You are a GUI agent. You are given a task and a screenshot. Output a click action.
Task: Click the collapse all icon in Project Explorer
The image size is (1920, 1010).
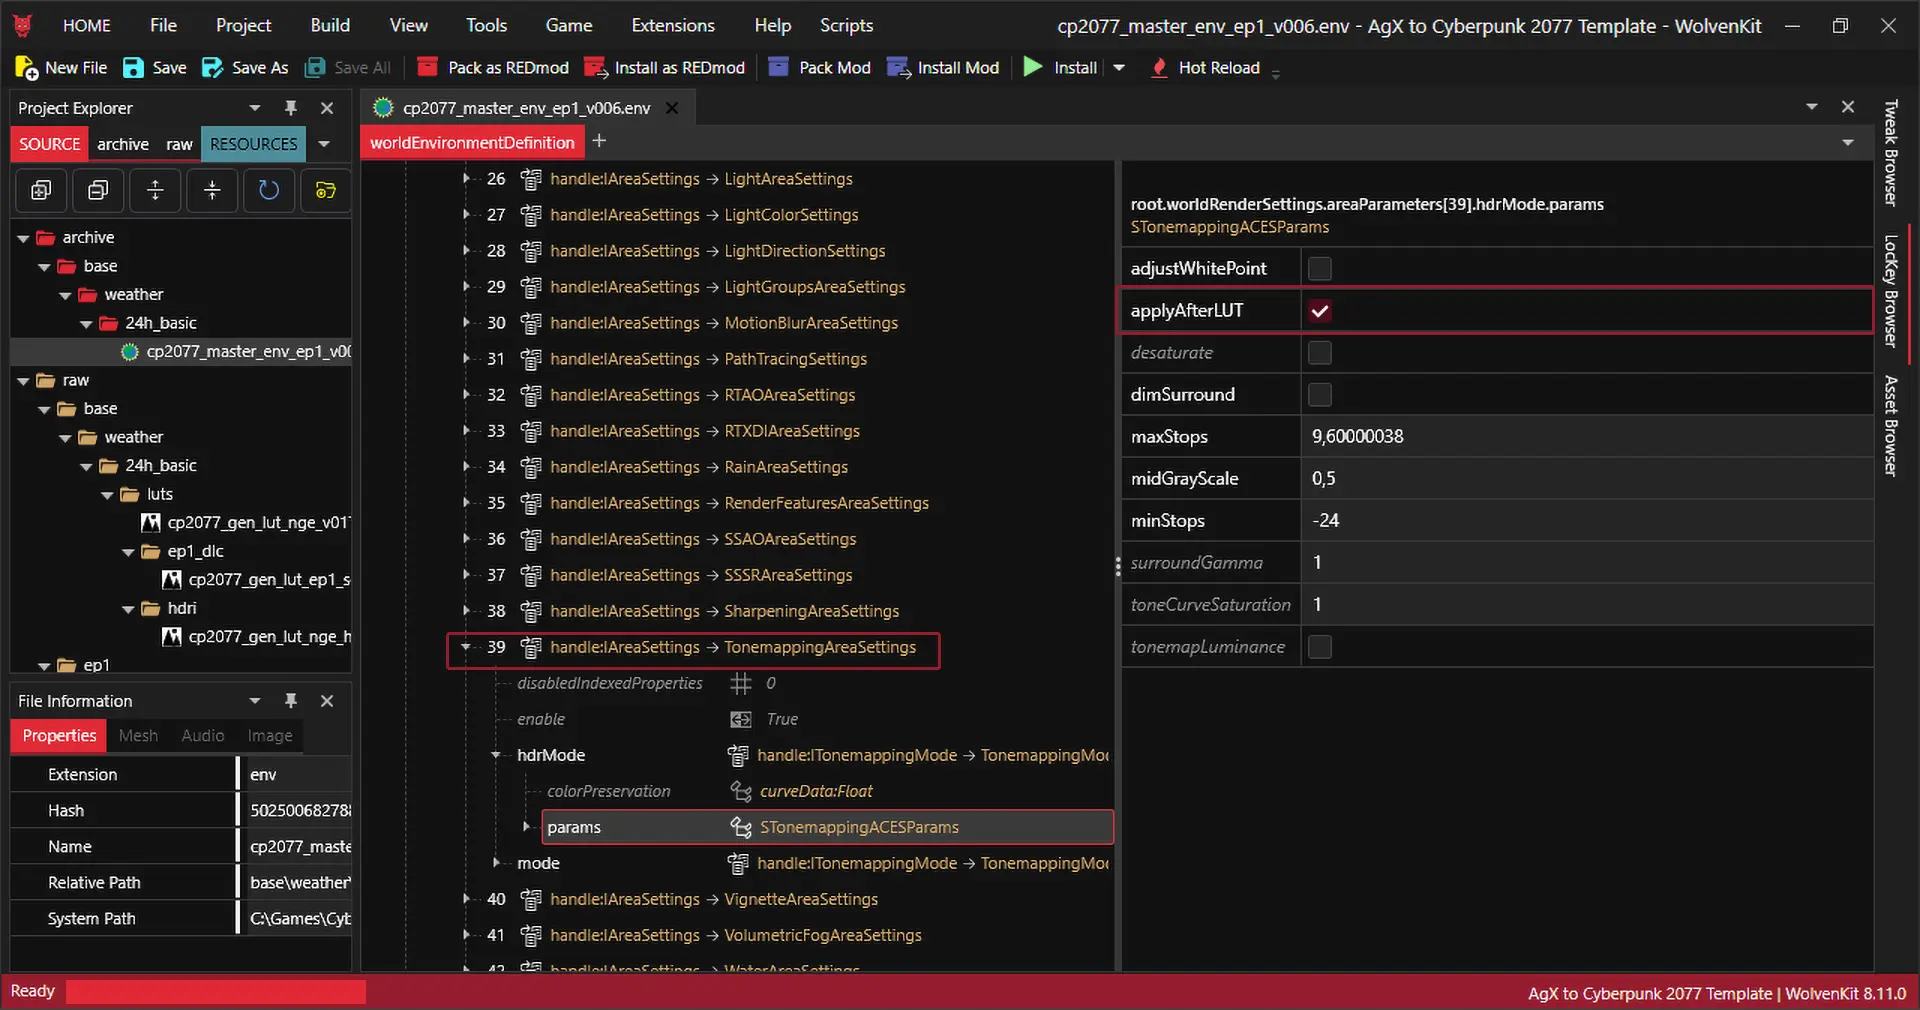tap(98, 190)
